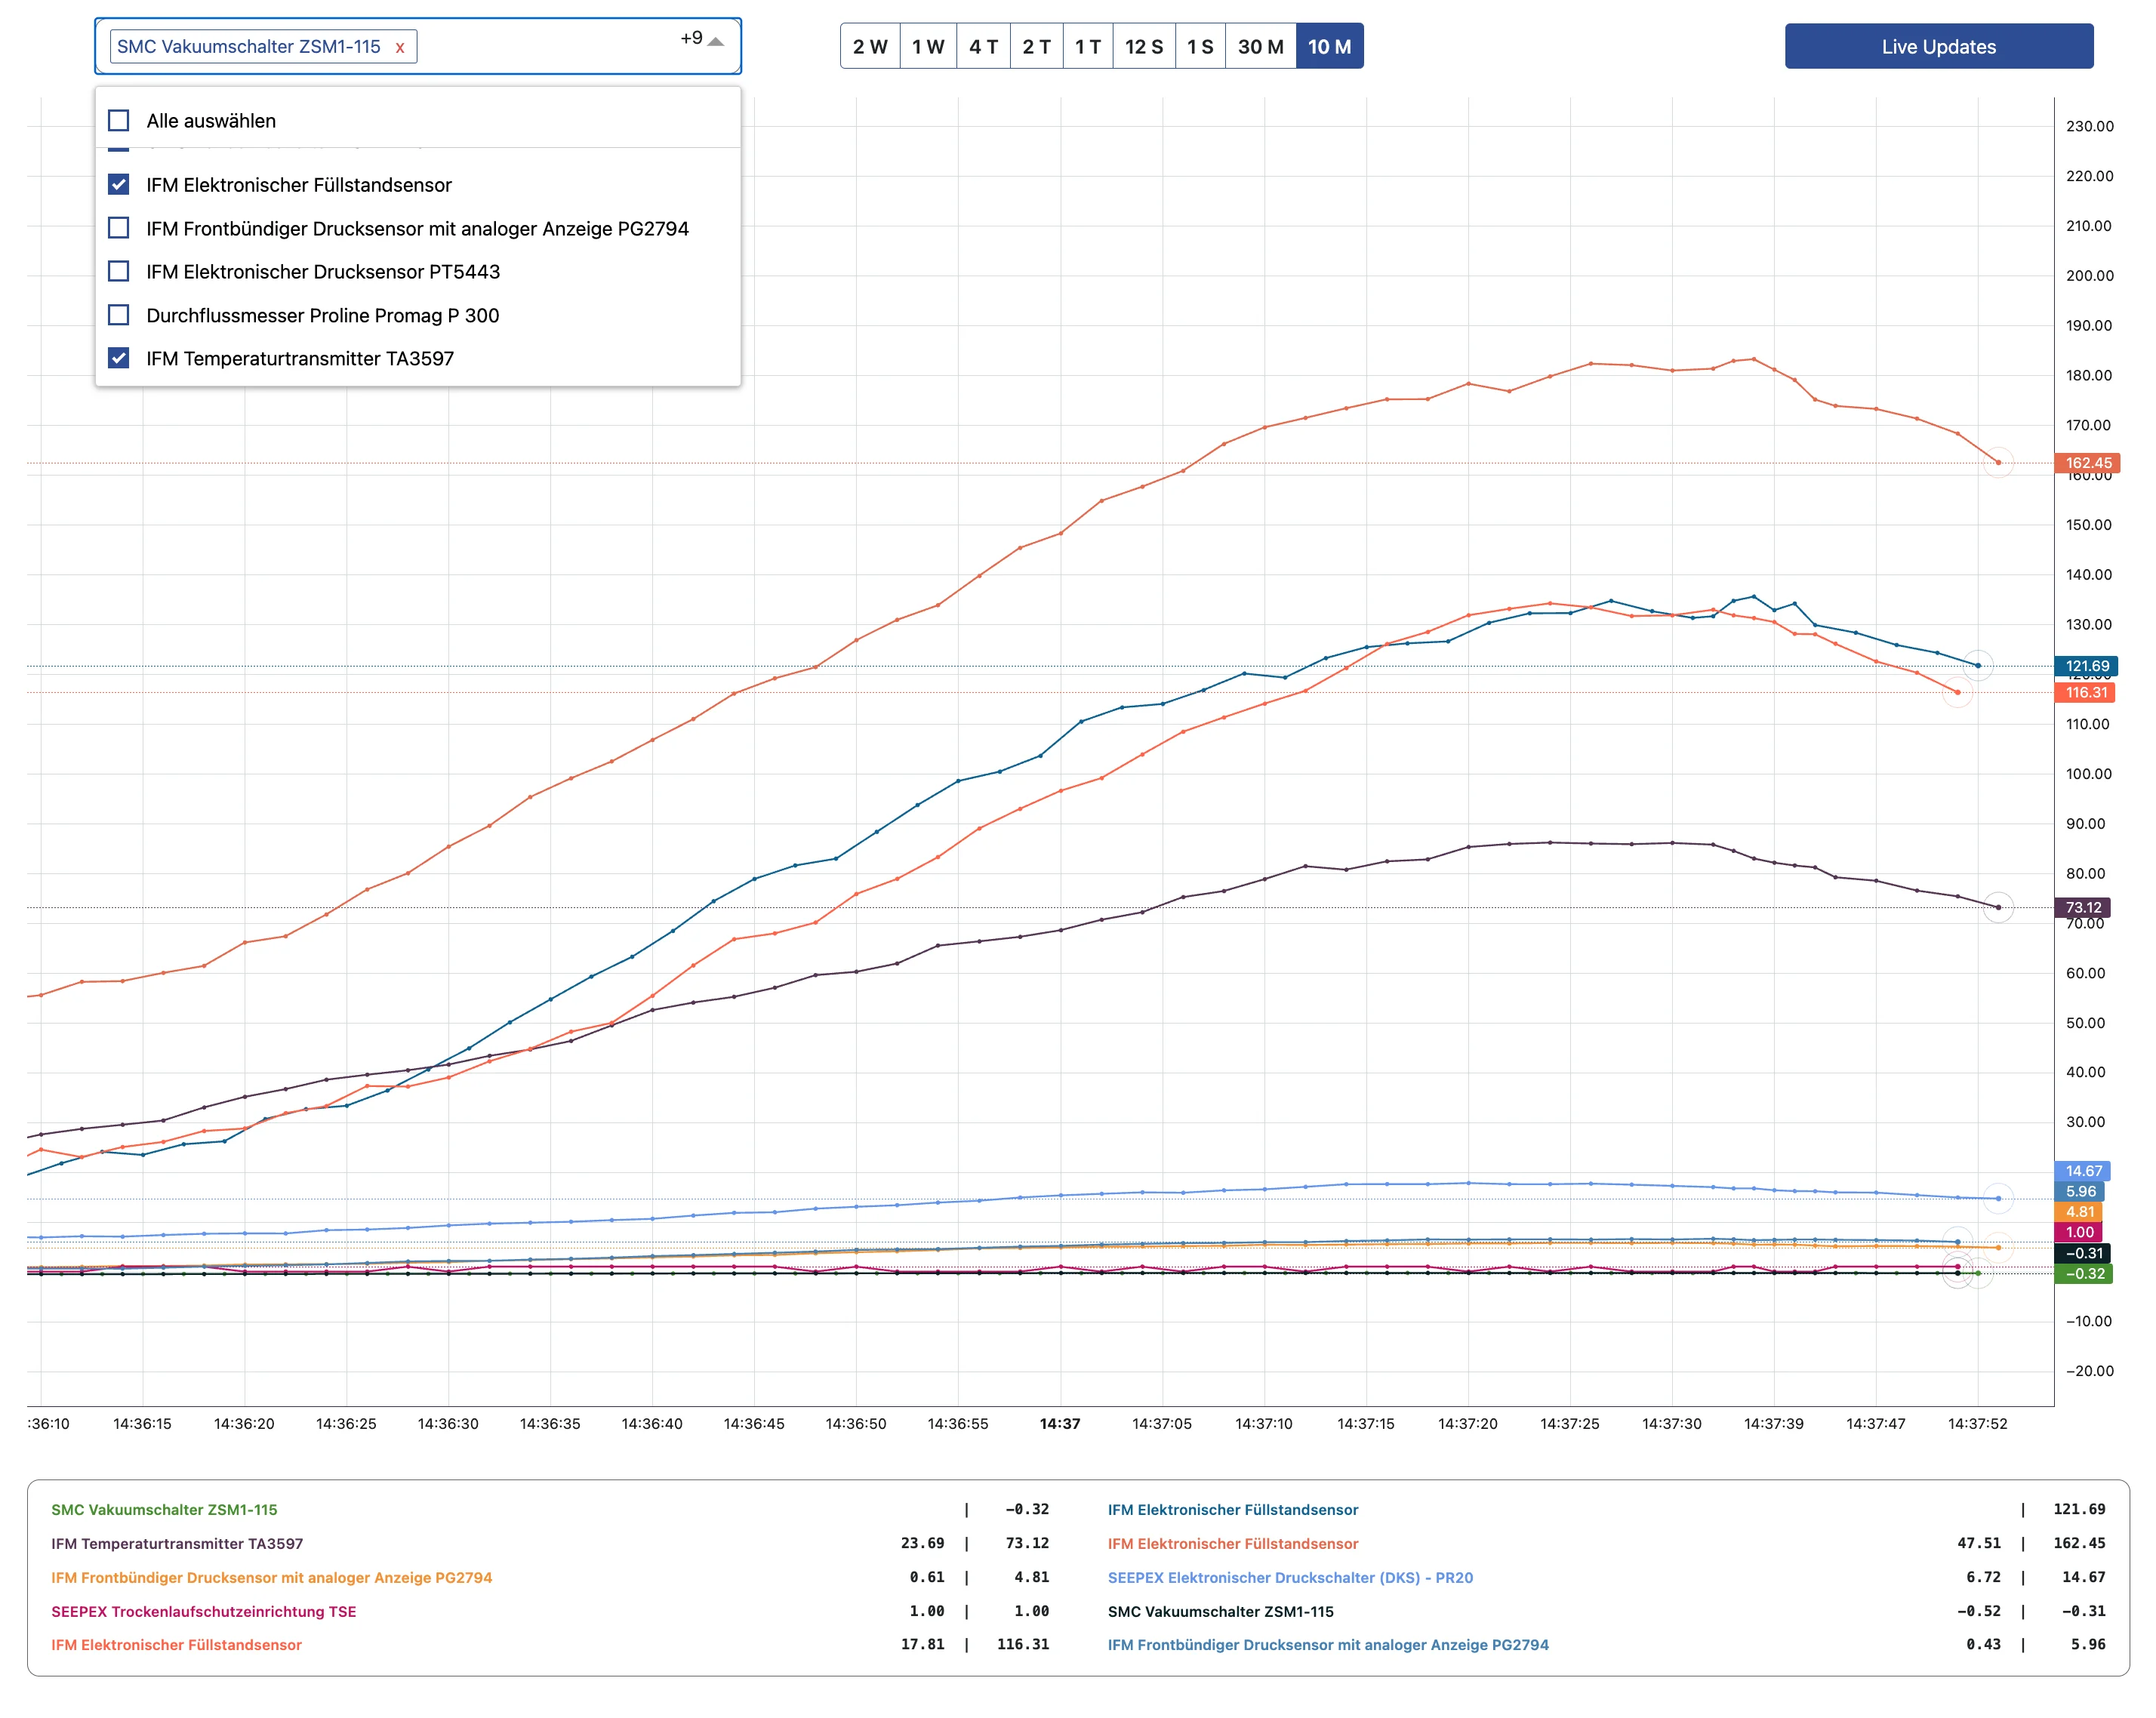
Task: Uncheck IFM Temperaturtransmitter TA3597 option
Action: point(119,358)
